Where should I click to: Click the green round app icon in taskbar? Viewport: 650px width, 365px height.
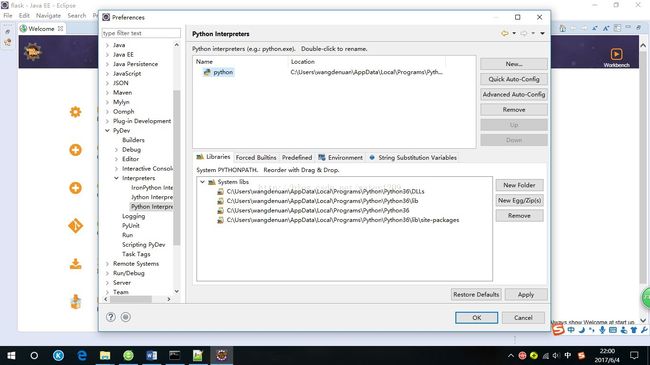pyautogui.click(x=129, y=355)
